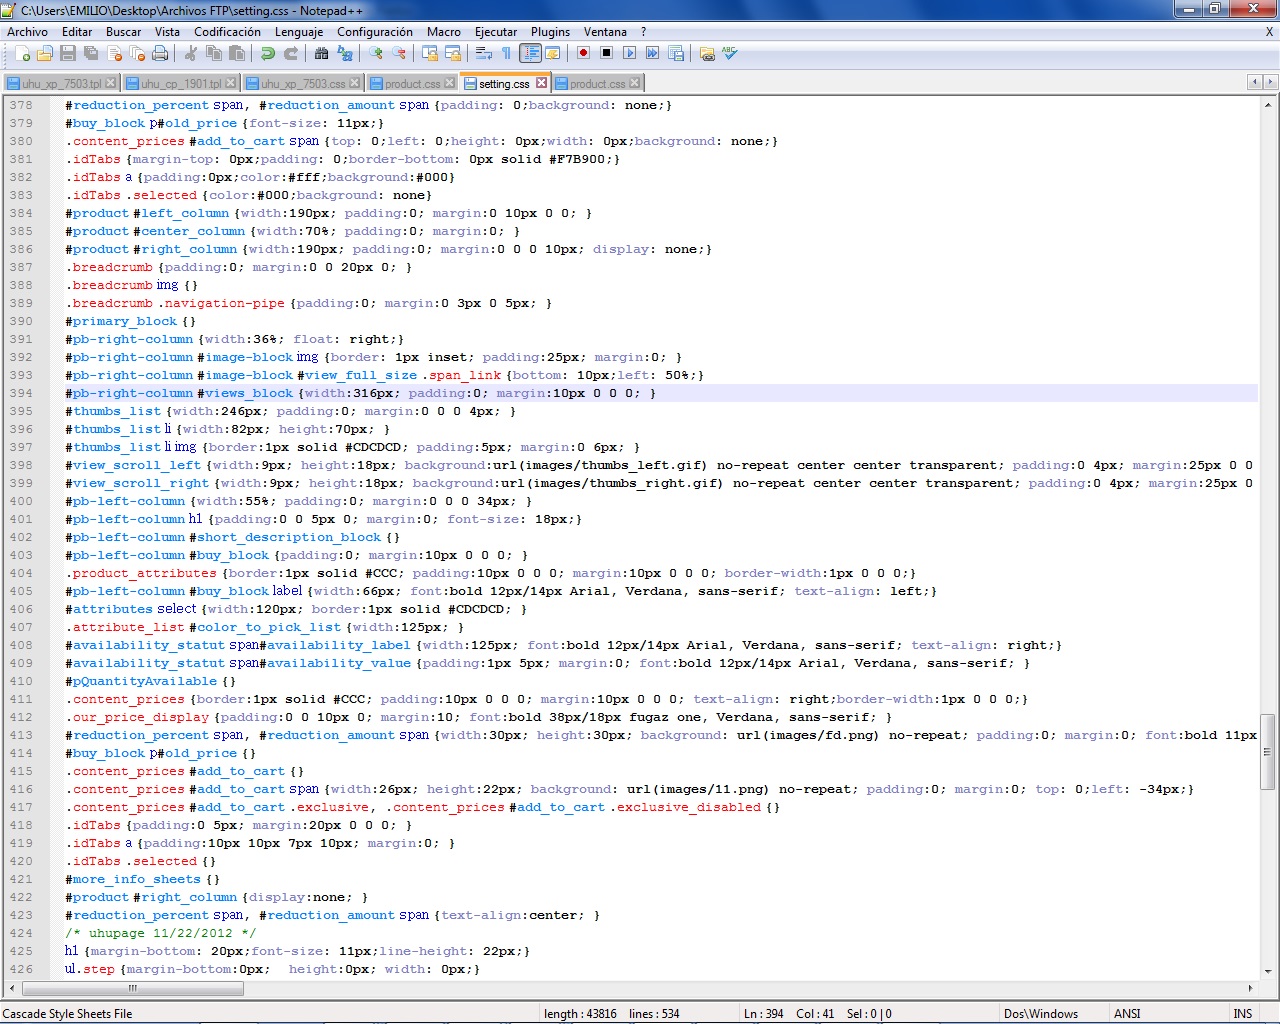Close the setting.css tab
This screenshot has width=1280, height=1024.
[542, 83]
